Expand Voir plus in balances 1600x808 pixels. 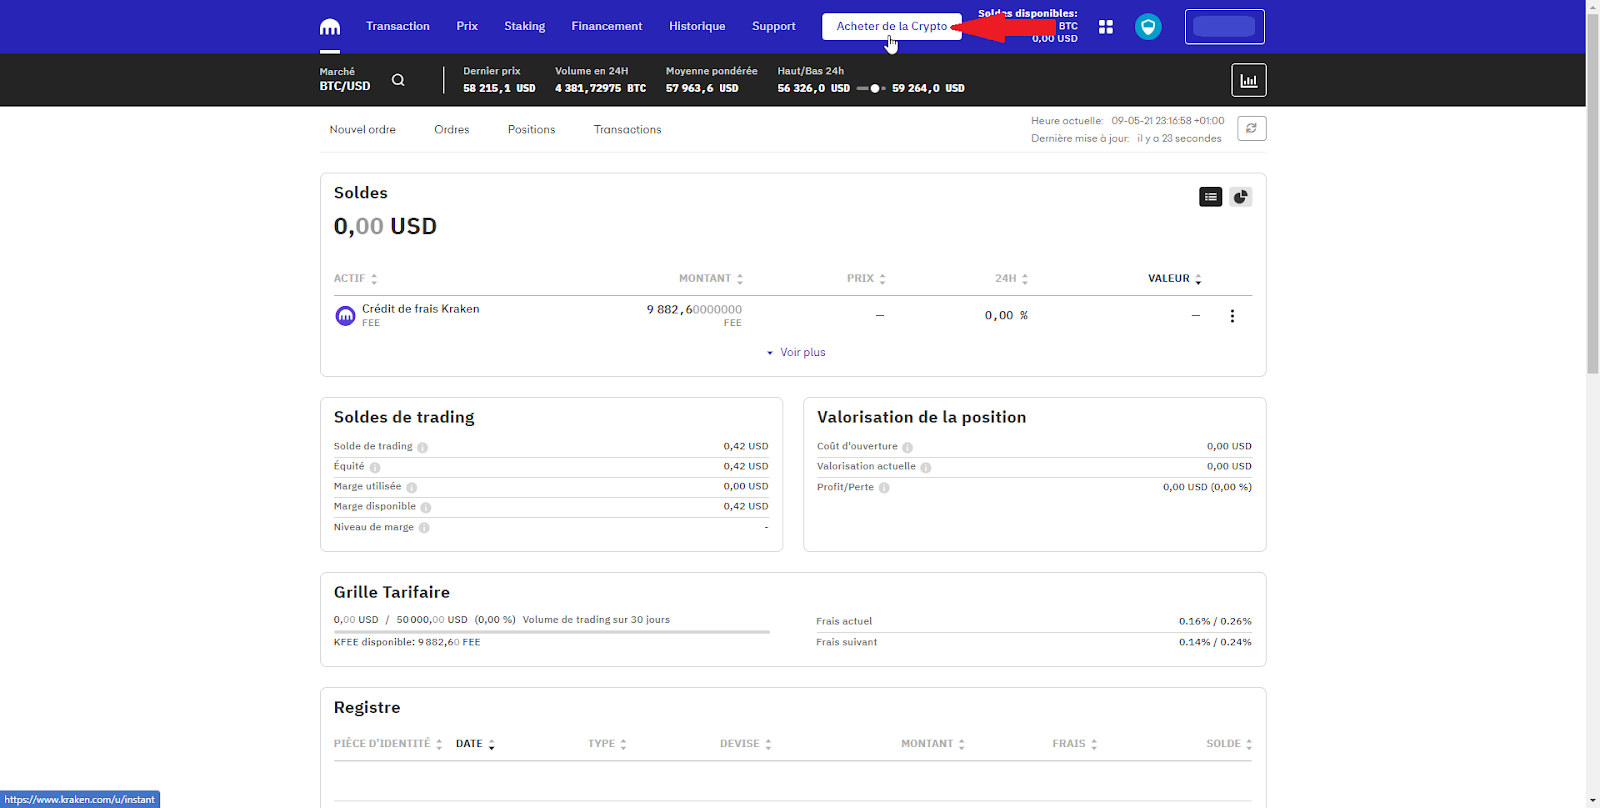(796, 352)
